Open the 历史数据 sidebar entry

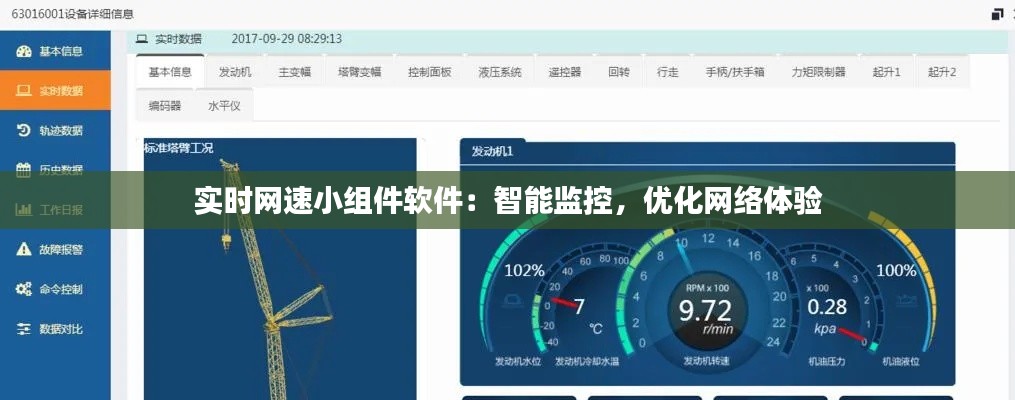[x=55, y=170]
